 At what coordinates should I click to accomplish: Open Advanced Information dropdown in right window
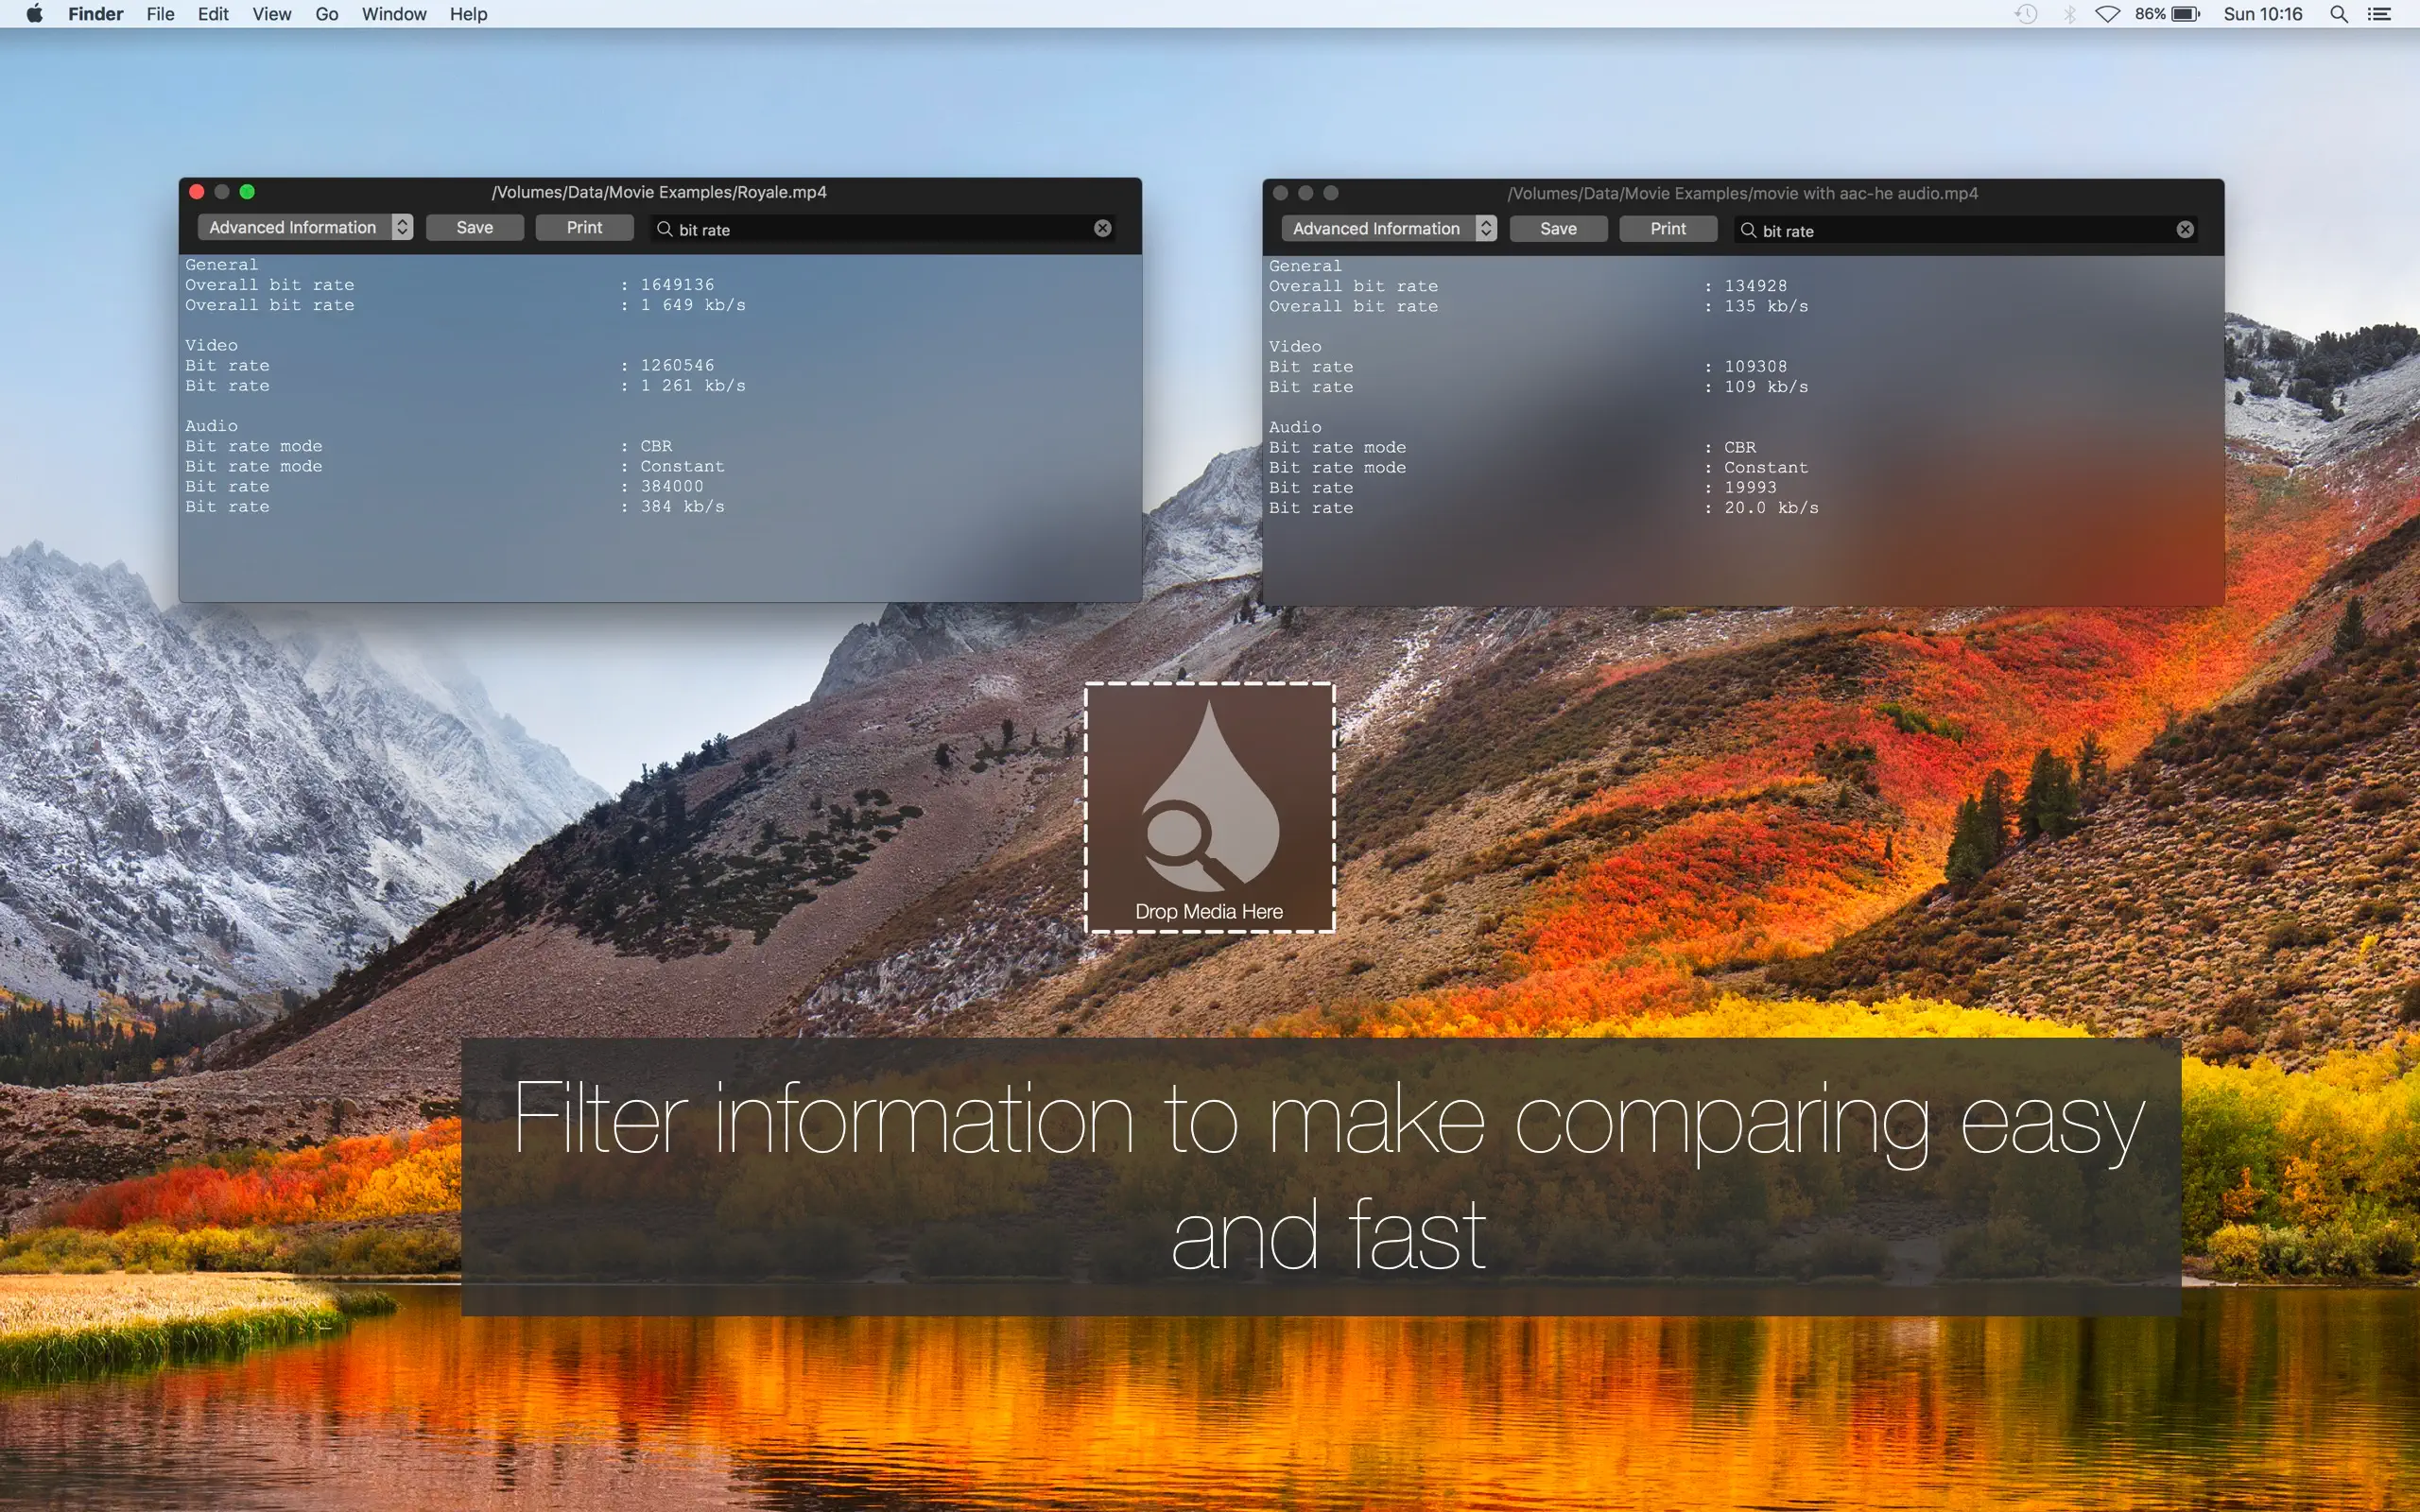pyautogui.click(x=1388, y=229)
